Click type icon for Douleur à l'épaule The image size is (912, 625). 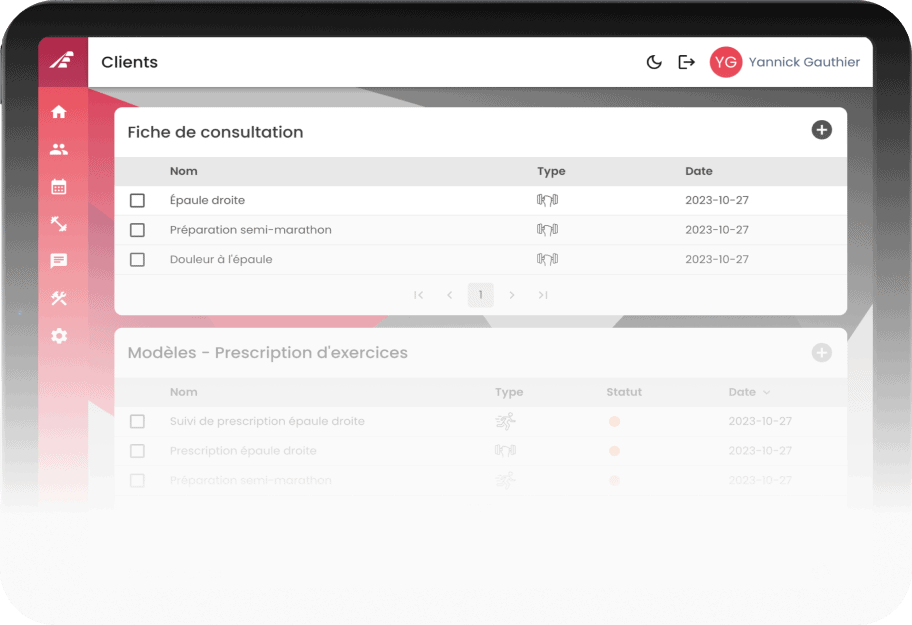pyautogui.click(x=547, y=259)
